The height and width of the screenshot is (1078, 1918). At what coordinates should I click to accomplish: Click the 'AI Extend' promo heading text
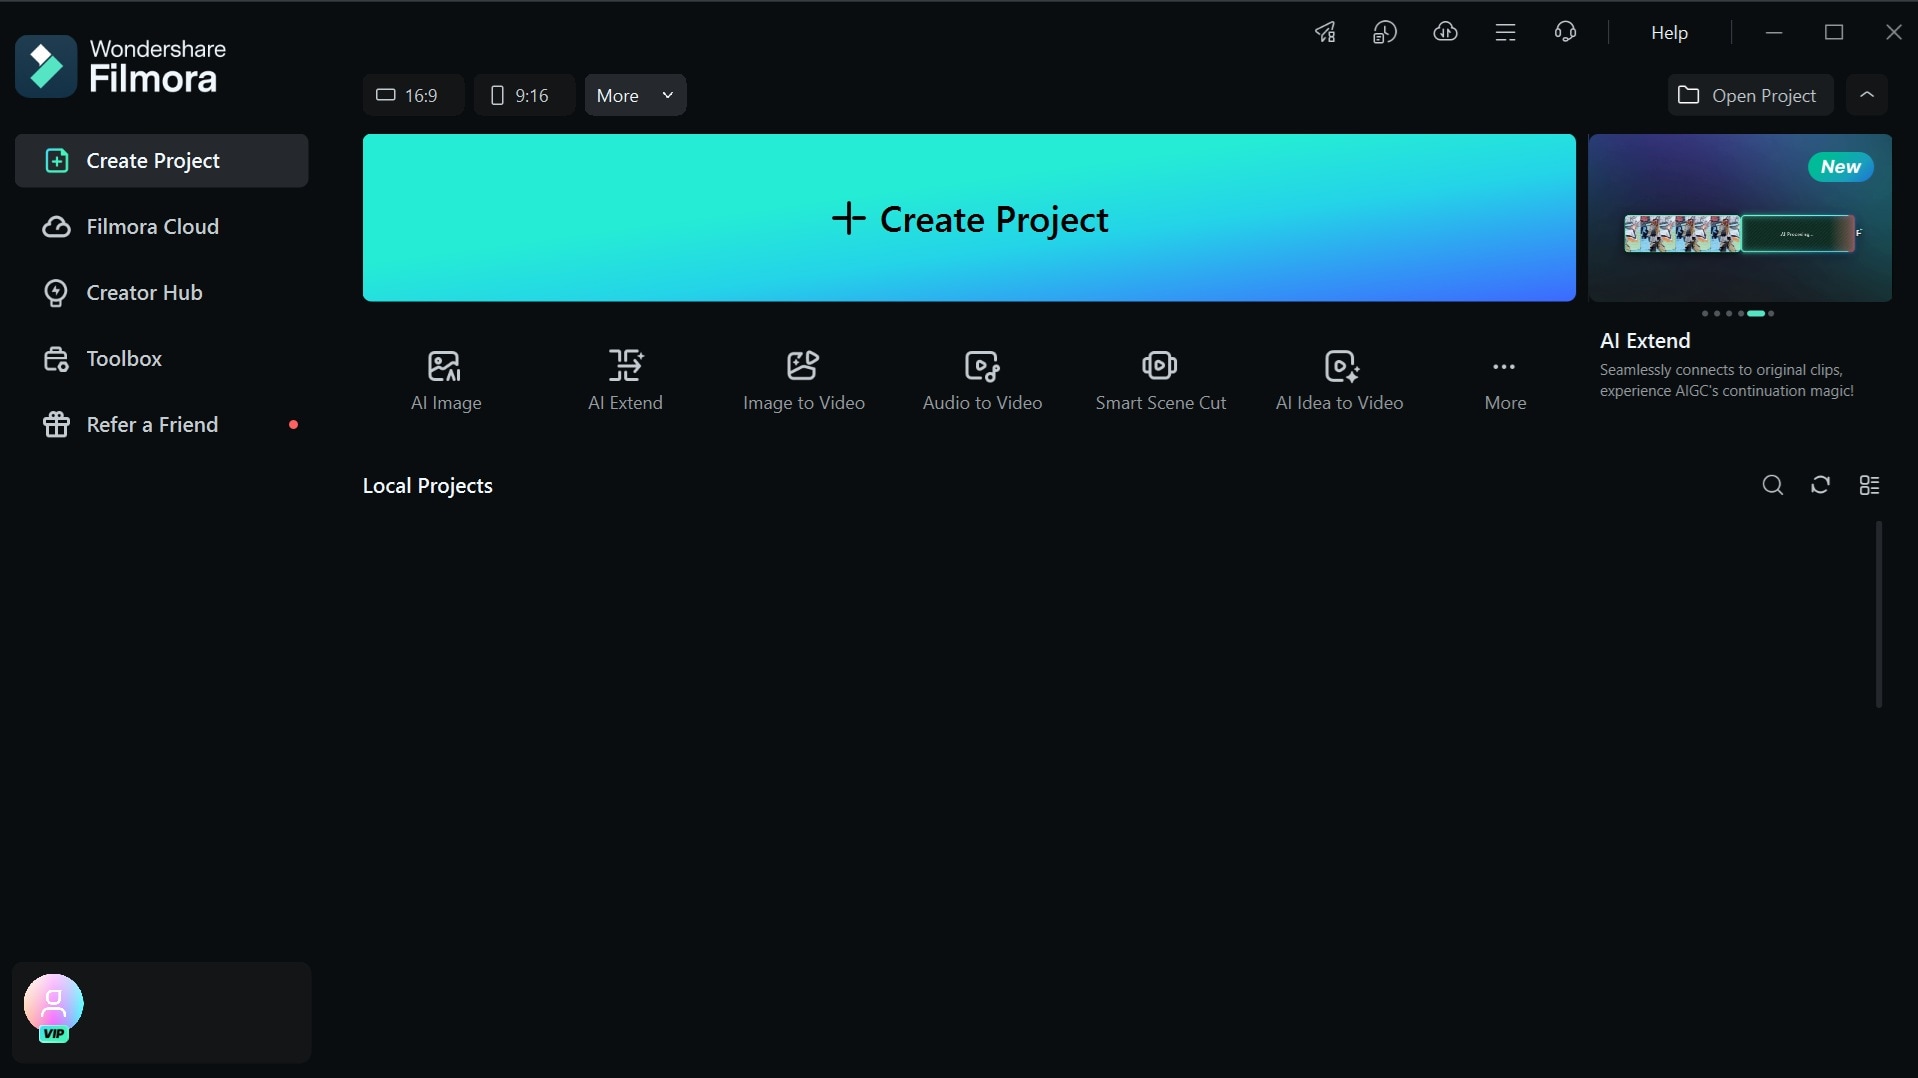(1645, 340)
